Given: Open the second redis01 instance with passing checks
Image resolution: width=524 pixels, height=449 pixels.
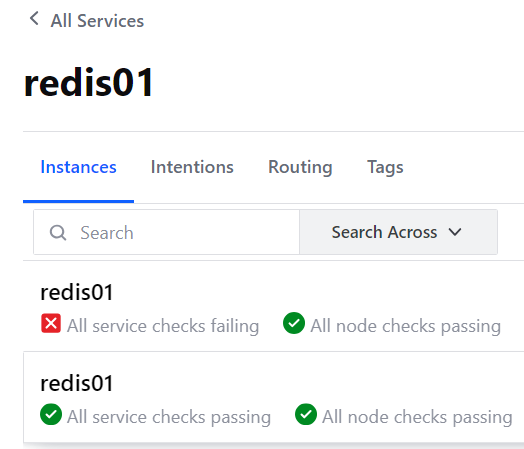Looking at the screenshot, I should (77, 383).
